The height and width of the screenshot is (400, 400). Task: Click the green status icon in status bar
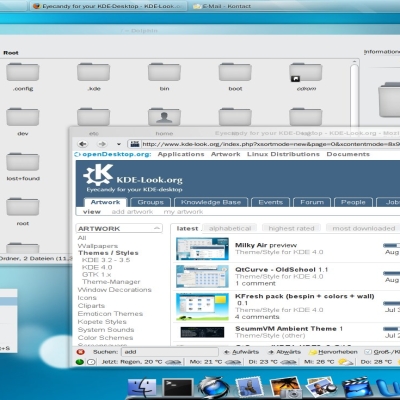pyautogui.click(x=80, y=362)
